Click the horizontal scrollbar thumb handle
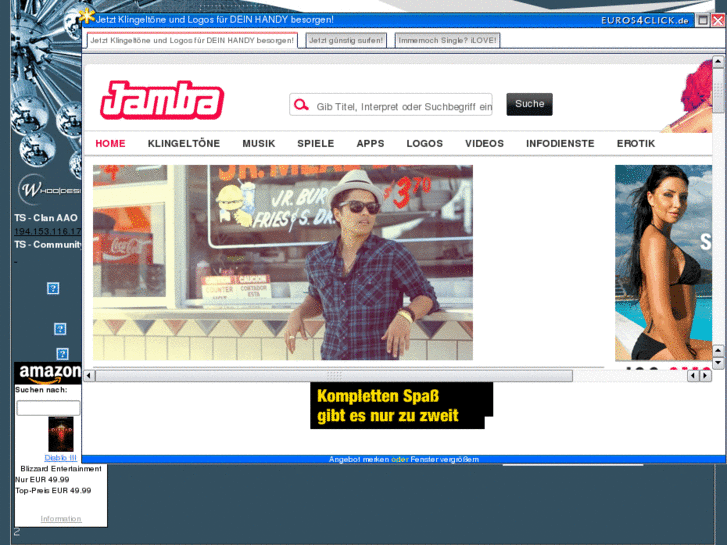Image resolution: width=727 pixels, height=545 pixels. tap(334, 375)
